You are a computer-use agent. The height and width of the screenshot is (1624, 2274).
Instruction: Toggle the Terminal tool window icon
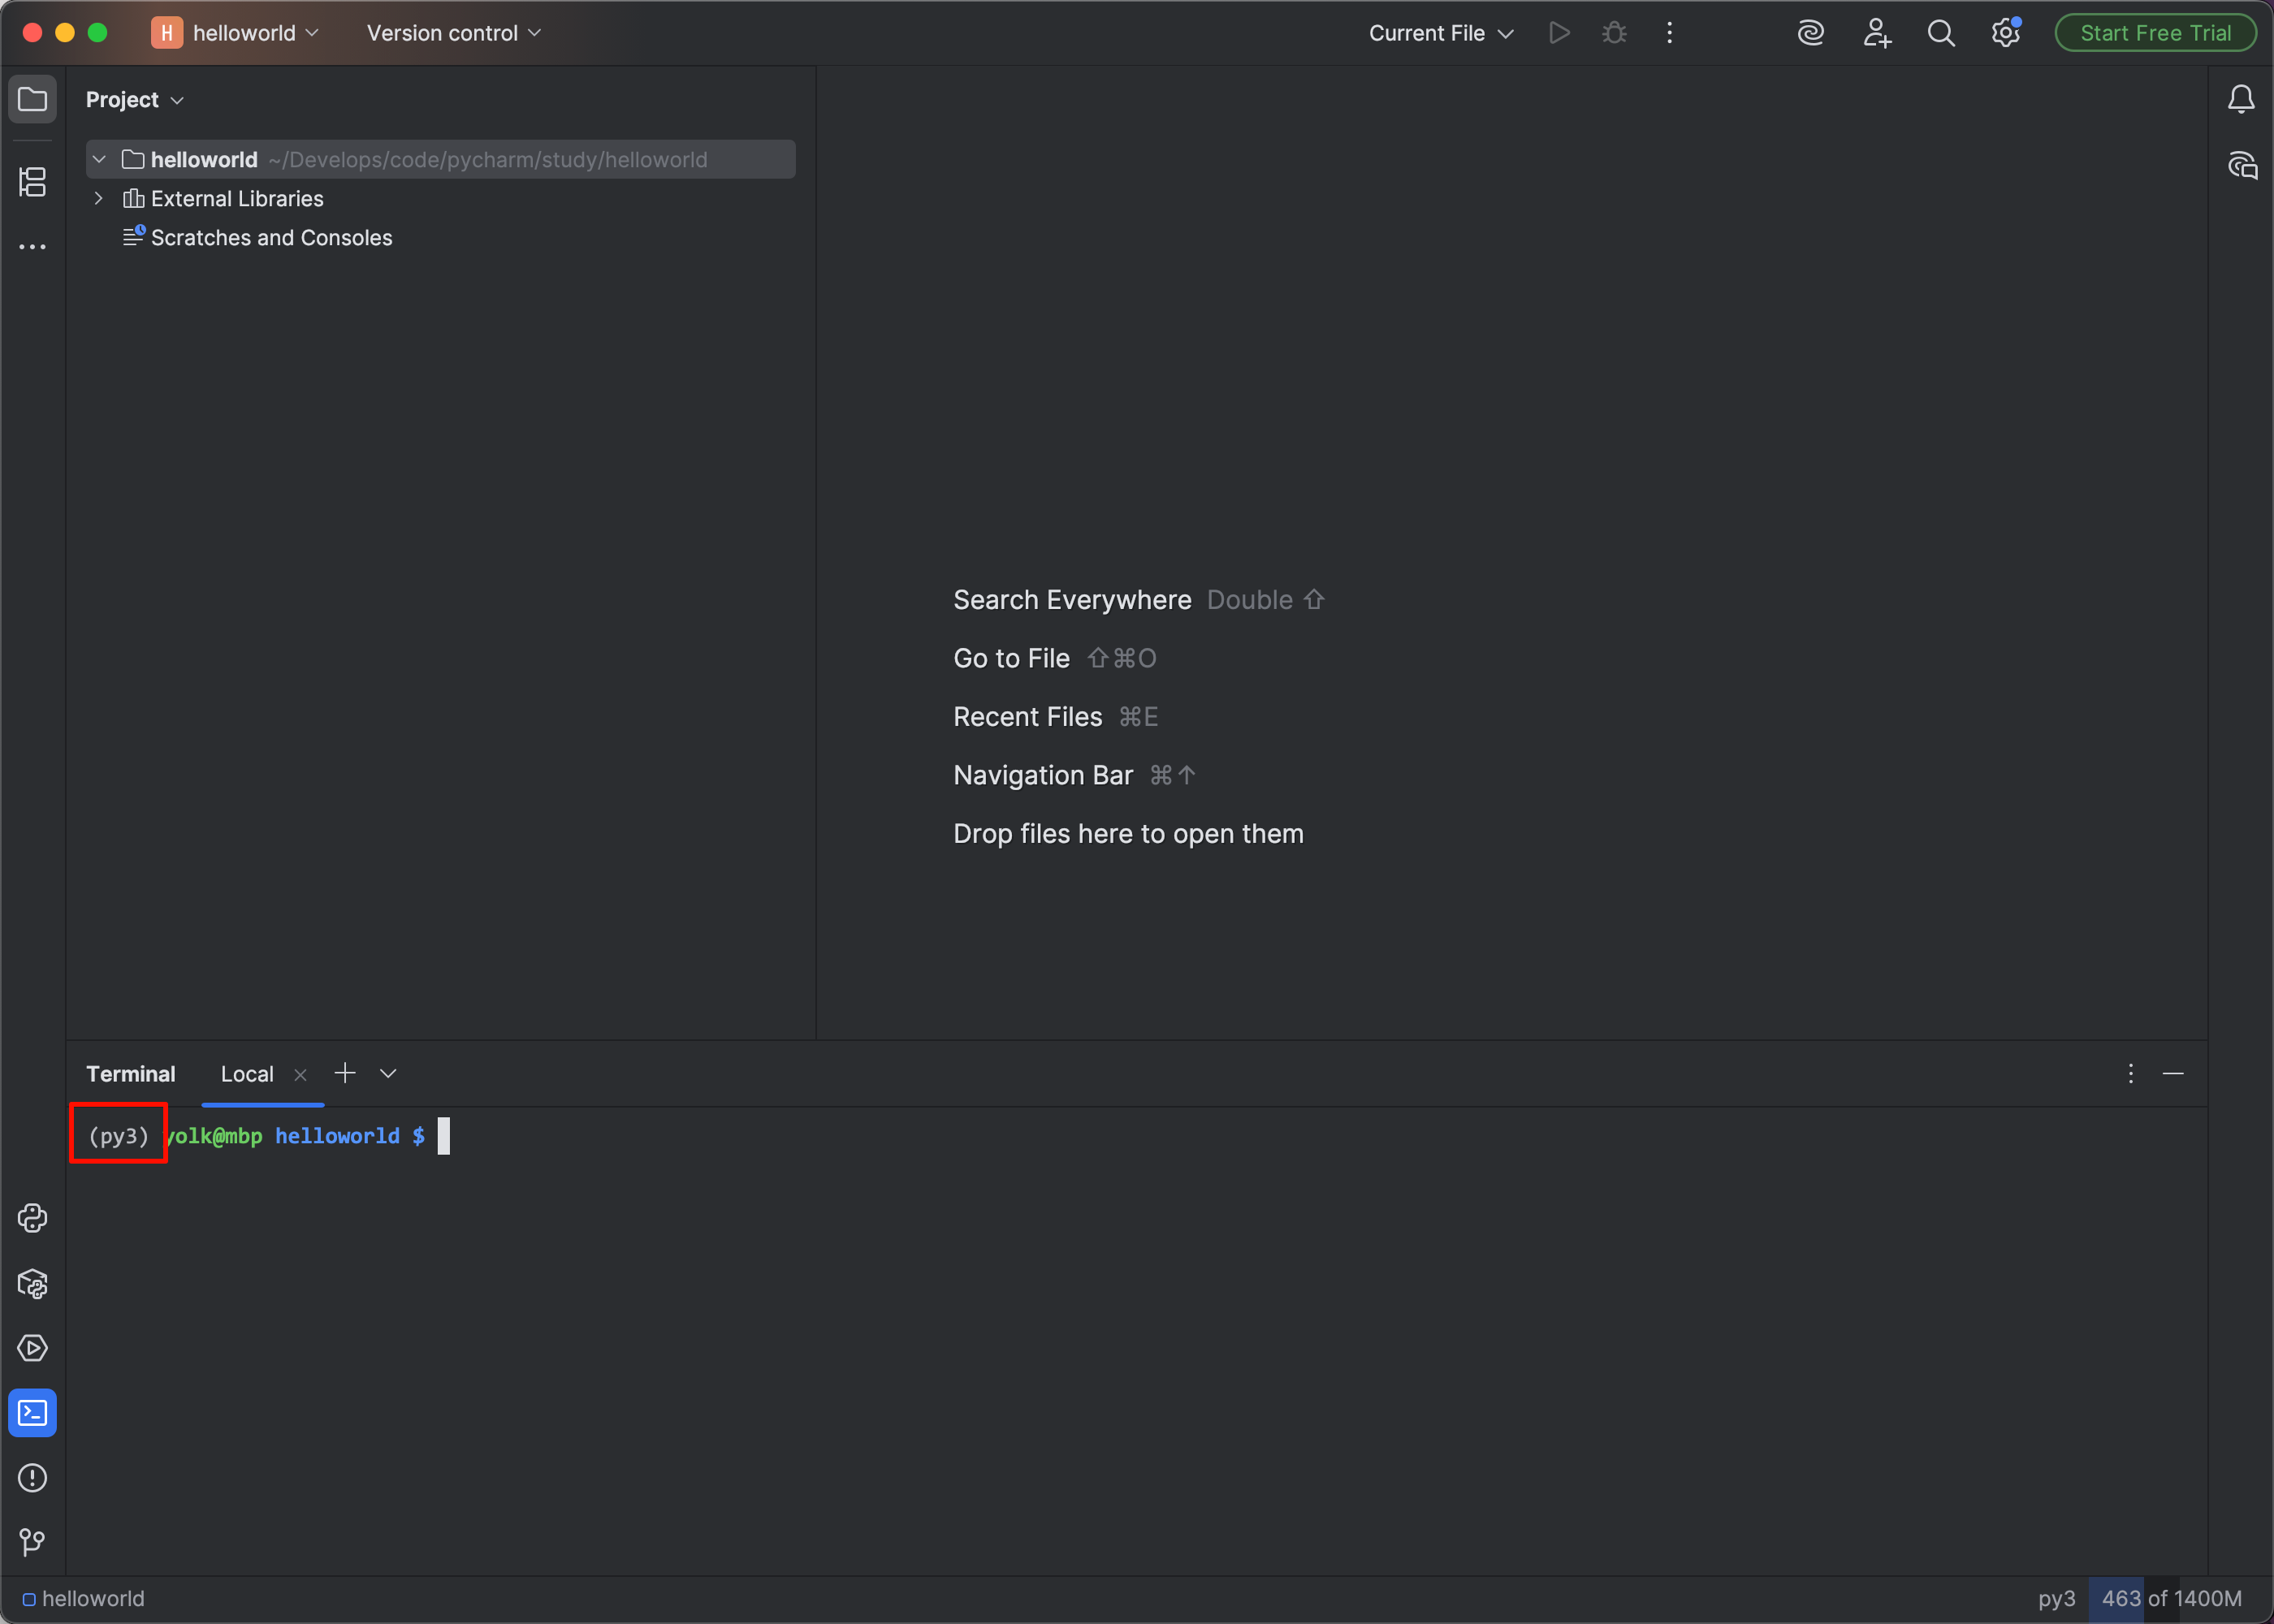[x=32, y=1413]
